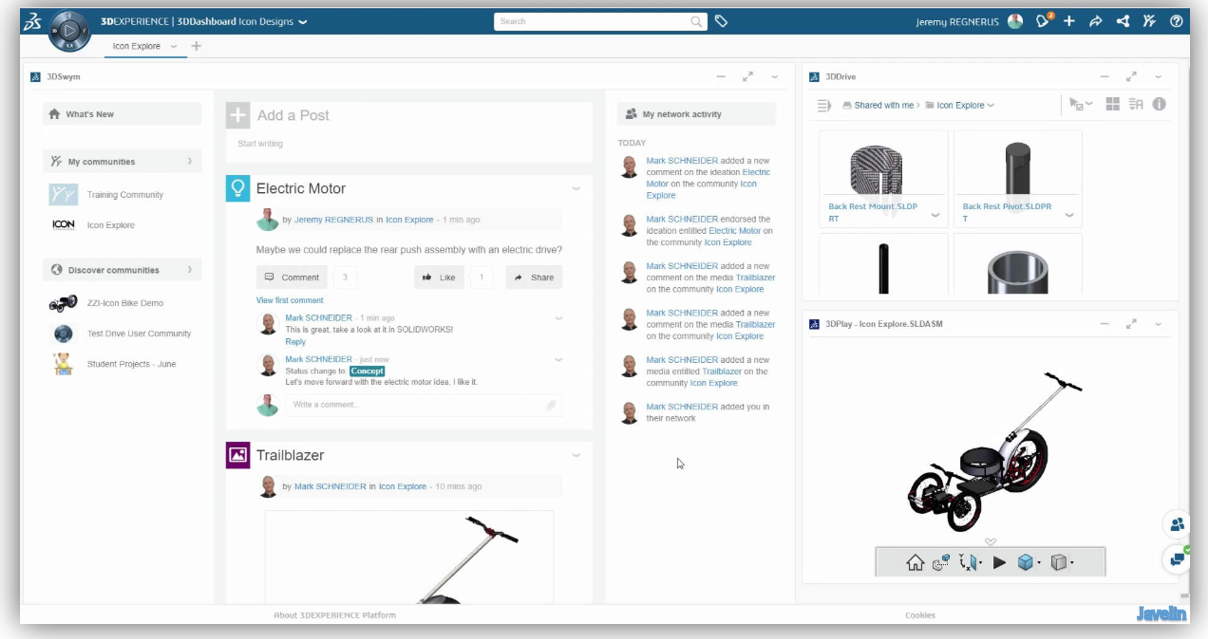Screen dimensions: 1208x639
Task: Open the 3DSwym widget menu chevron
Action: (774, 77)
